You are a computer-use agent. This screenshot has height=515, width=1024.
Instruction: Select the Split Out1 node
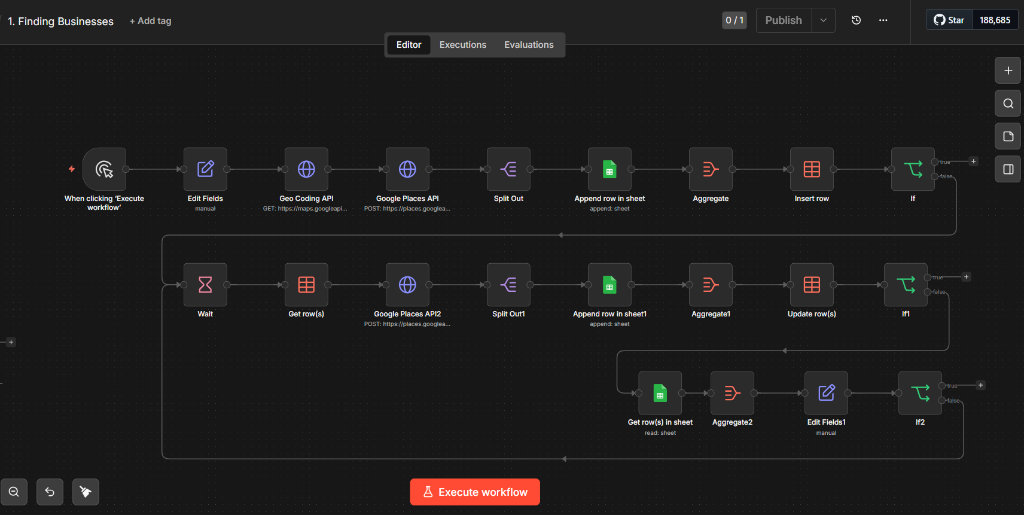(509, 285)
